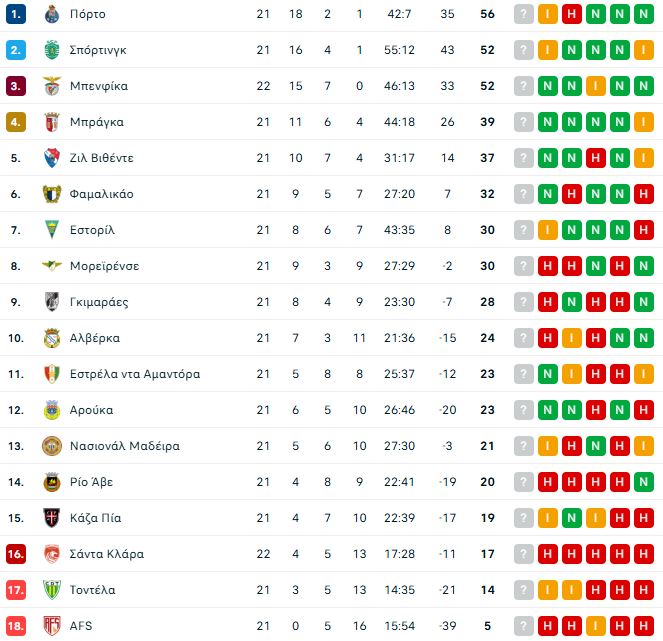
Task: Select the Ζιλ Βιθέντε team crest
Action: click(52, 158)
